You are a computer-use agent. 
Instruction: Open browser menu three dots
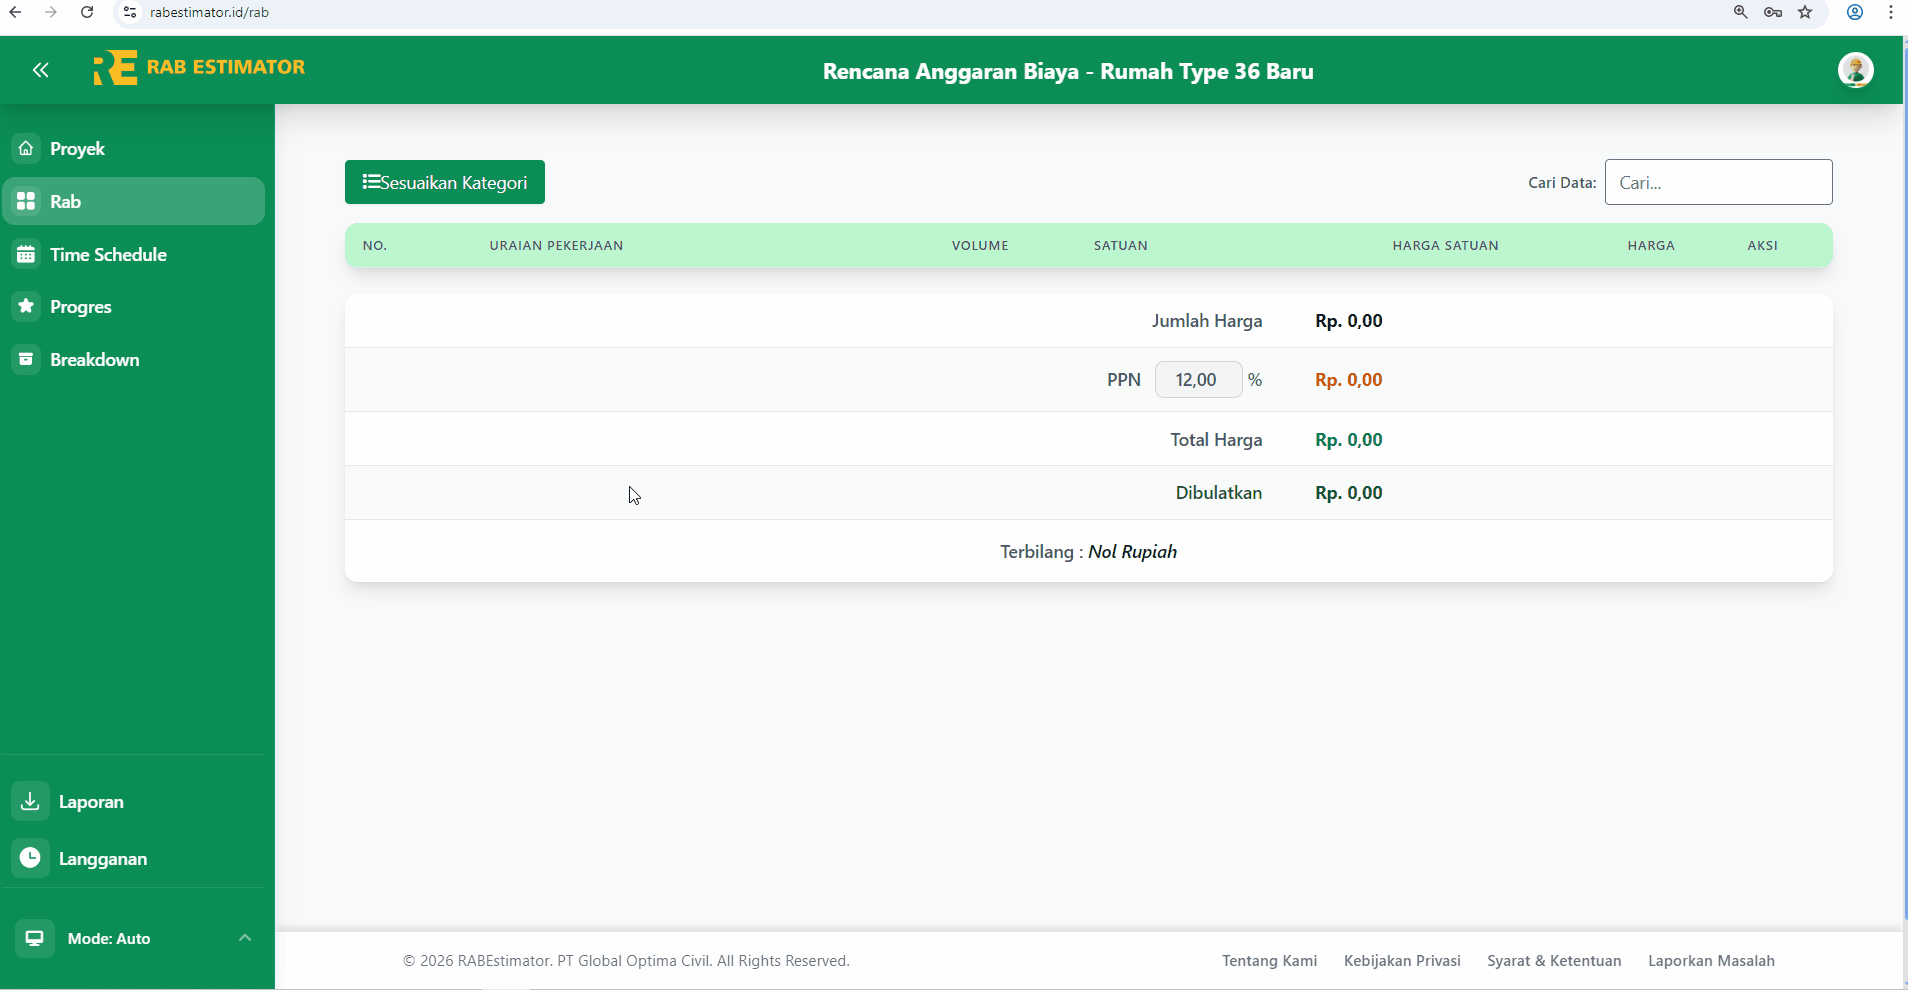pyautogui.click(x=1890, y=12)
